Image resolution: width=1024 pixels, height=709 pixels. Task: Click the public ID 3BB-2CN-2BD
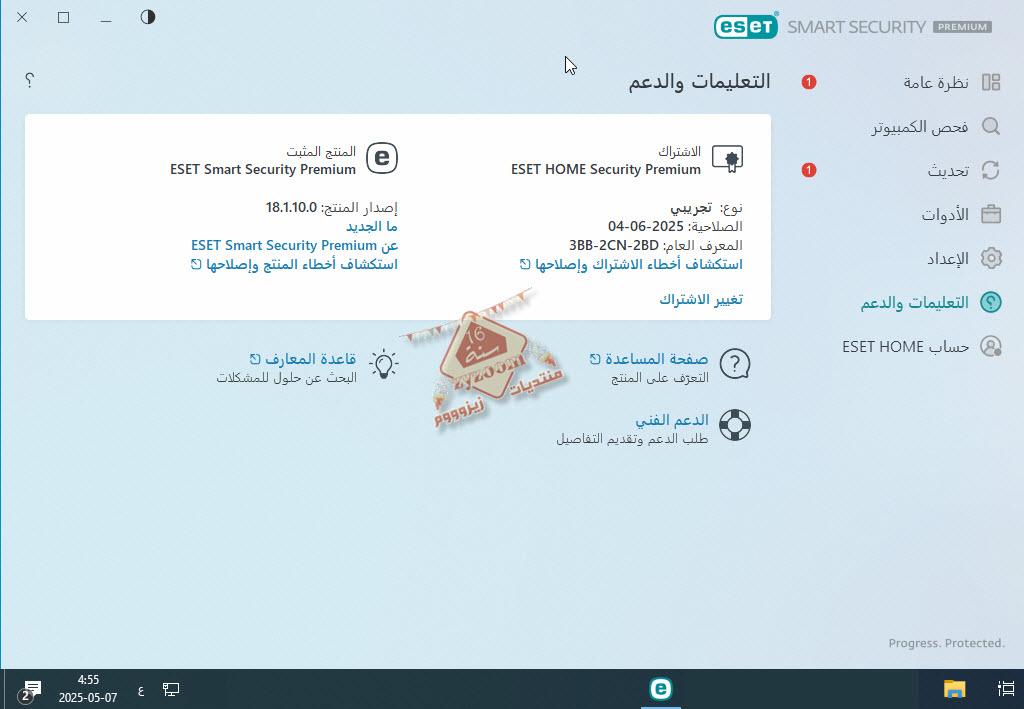coord(614,245)
